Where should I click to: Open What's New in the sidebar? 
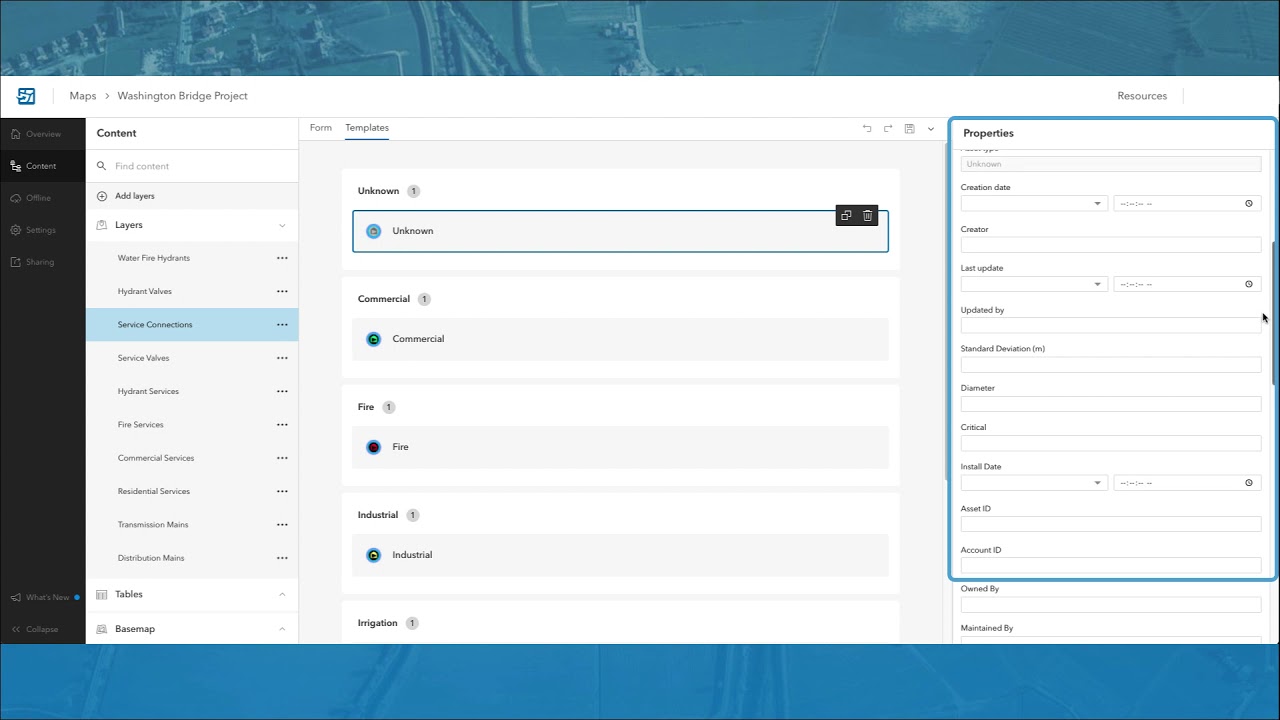click(x=43, y=597)
